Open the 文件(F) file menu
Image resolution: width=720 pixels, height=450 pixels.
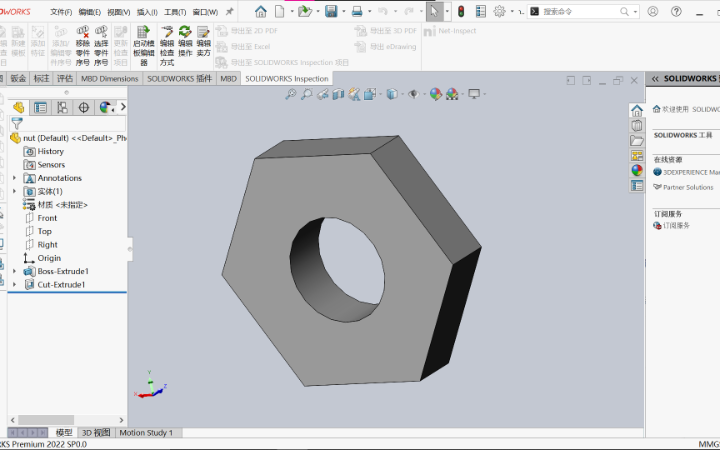[x=61, y=12]
